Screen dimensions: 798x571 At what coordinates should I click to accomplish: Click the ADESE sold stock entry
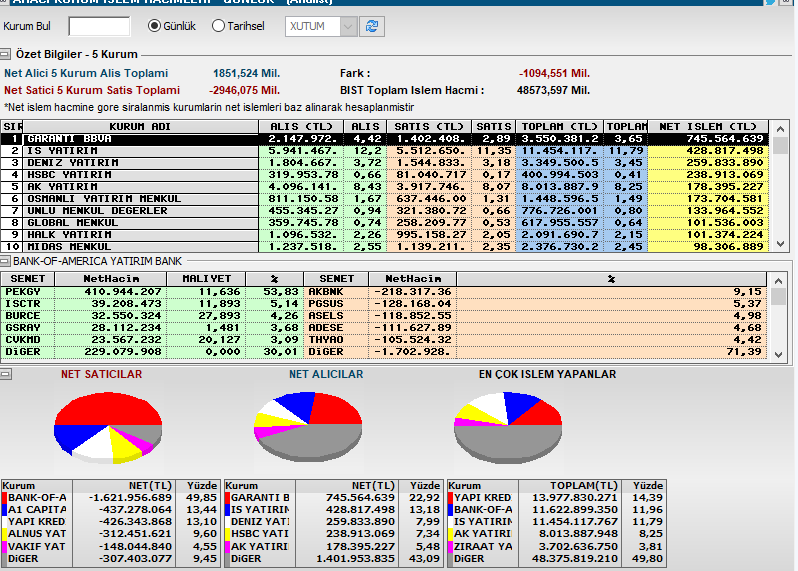(x=535, y=328)
